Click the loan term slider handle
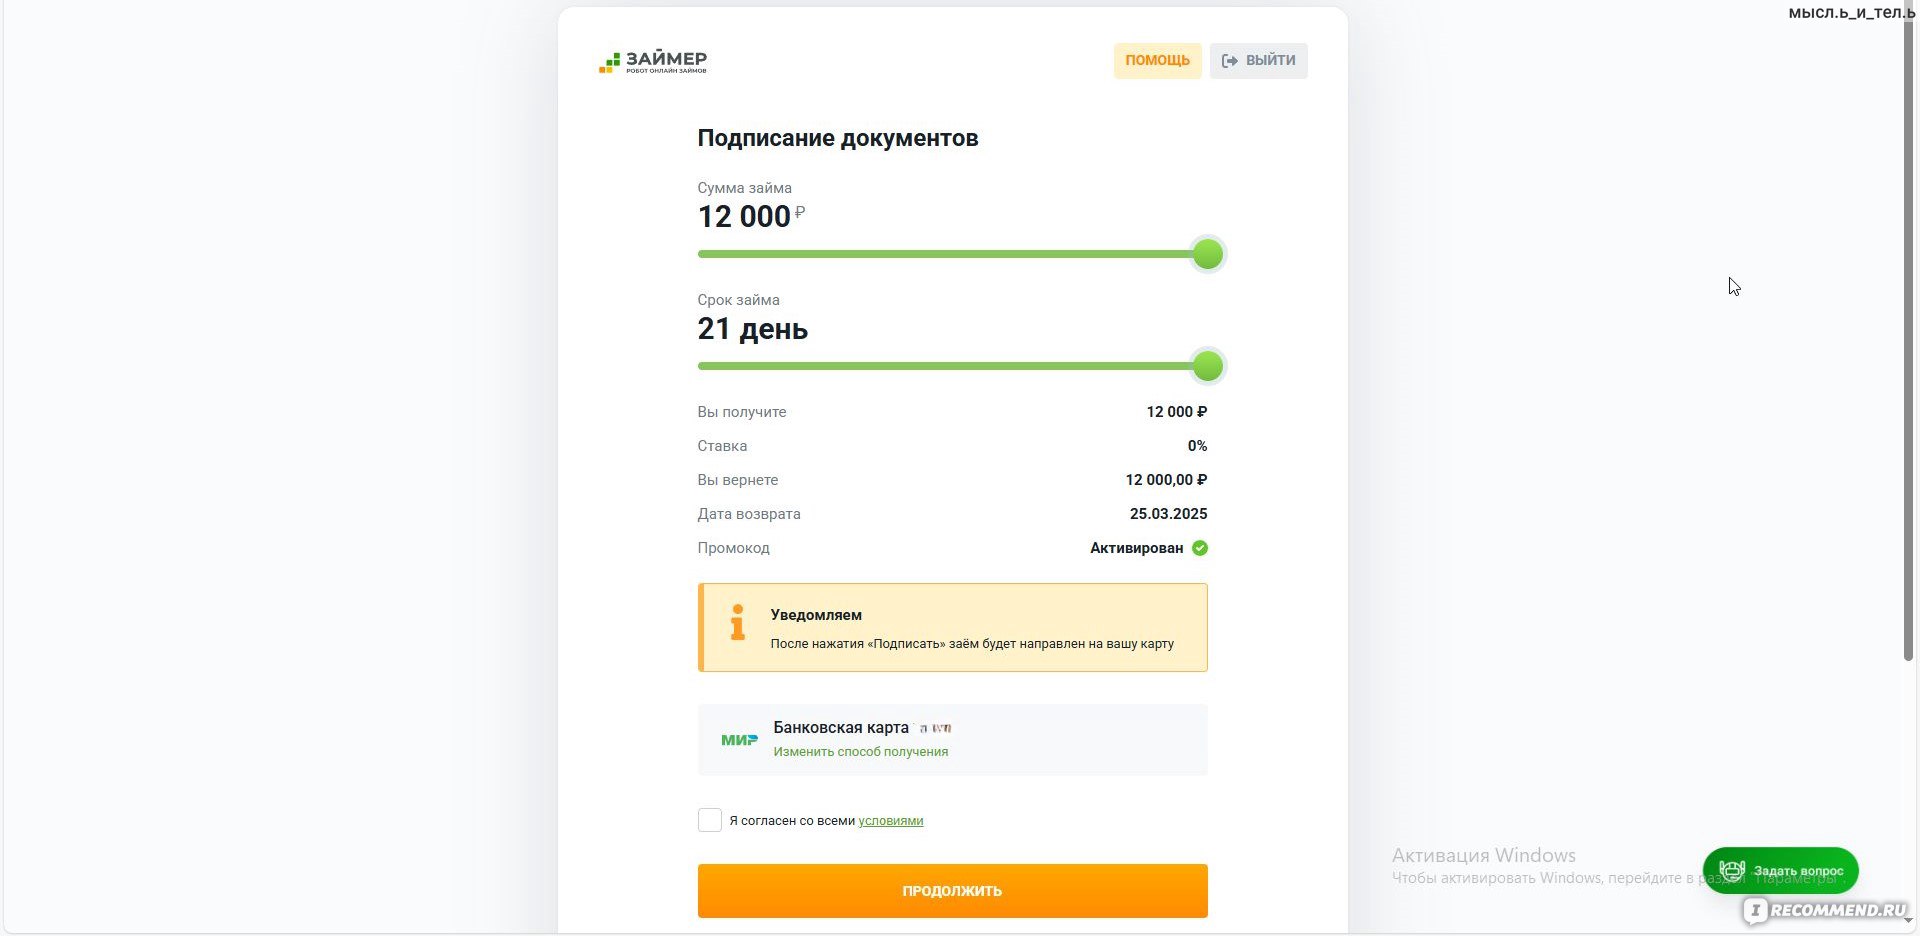The image size is (1920, 936). (x=1207, y=367)
